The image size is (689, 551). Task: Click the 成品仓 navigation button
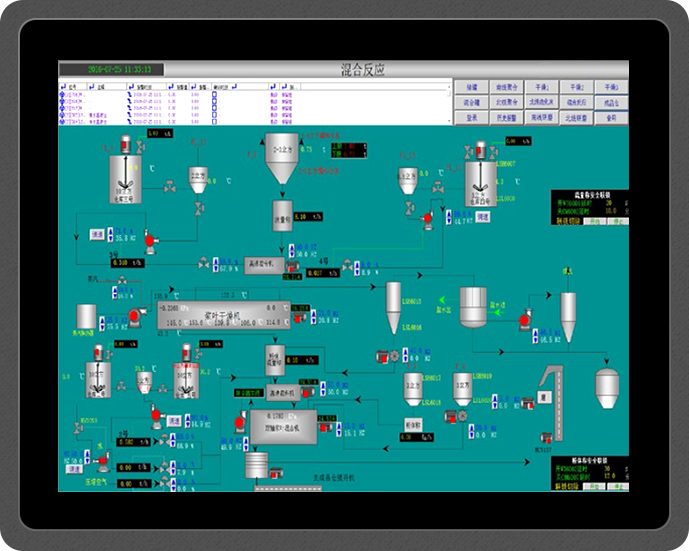(610, 102)
